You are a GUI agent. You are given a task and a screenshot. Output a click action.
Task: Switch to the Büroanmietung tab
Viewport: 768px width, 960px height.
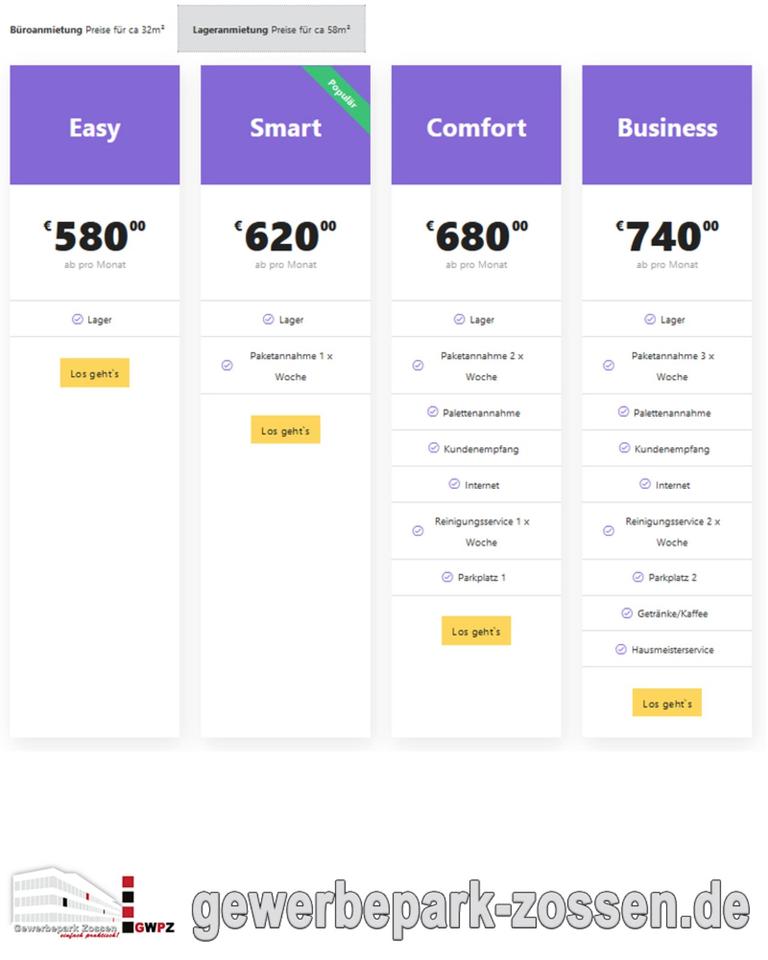click(87, 30)
